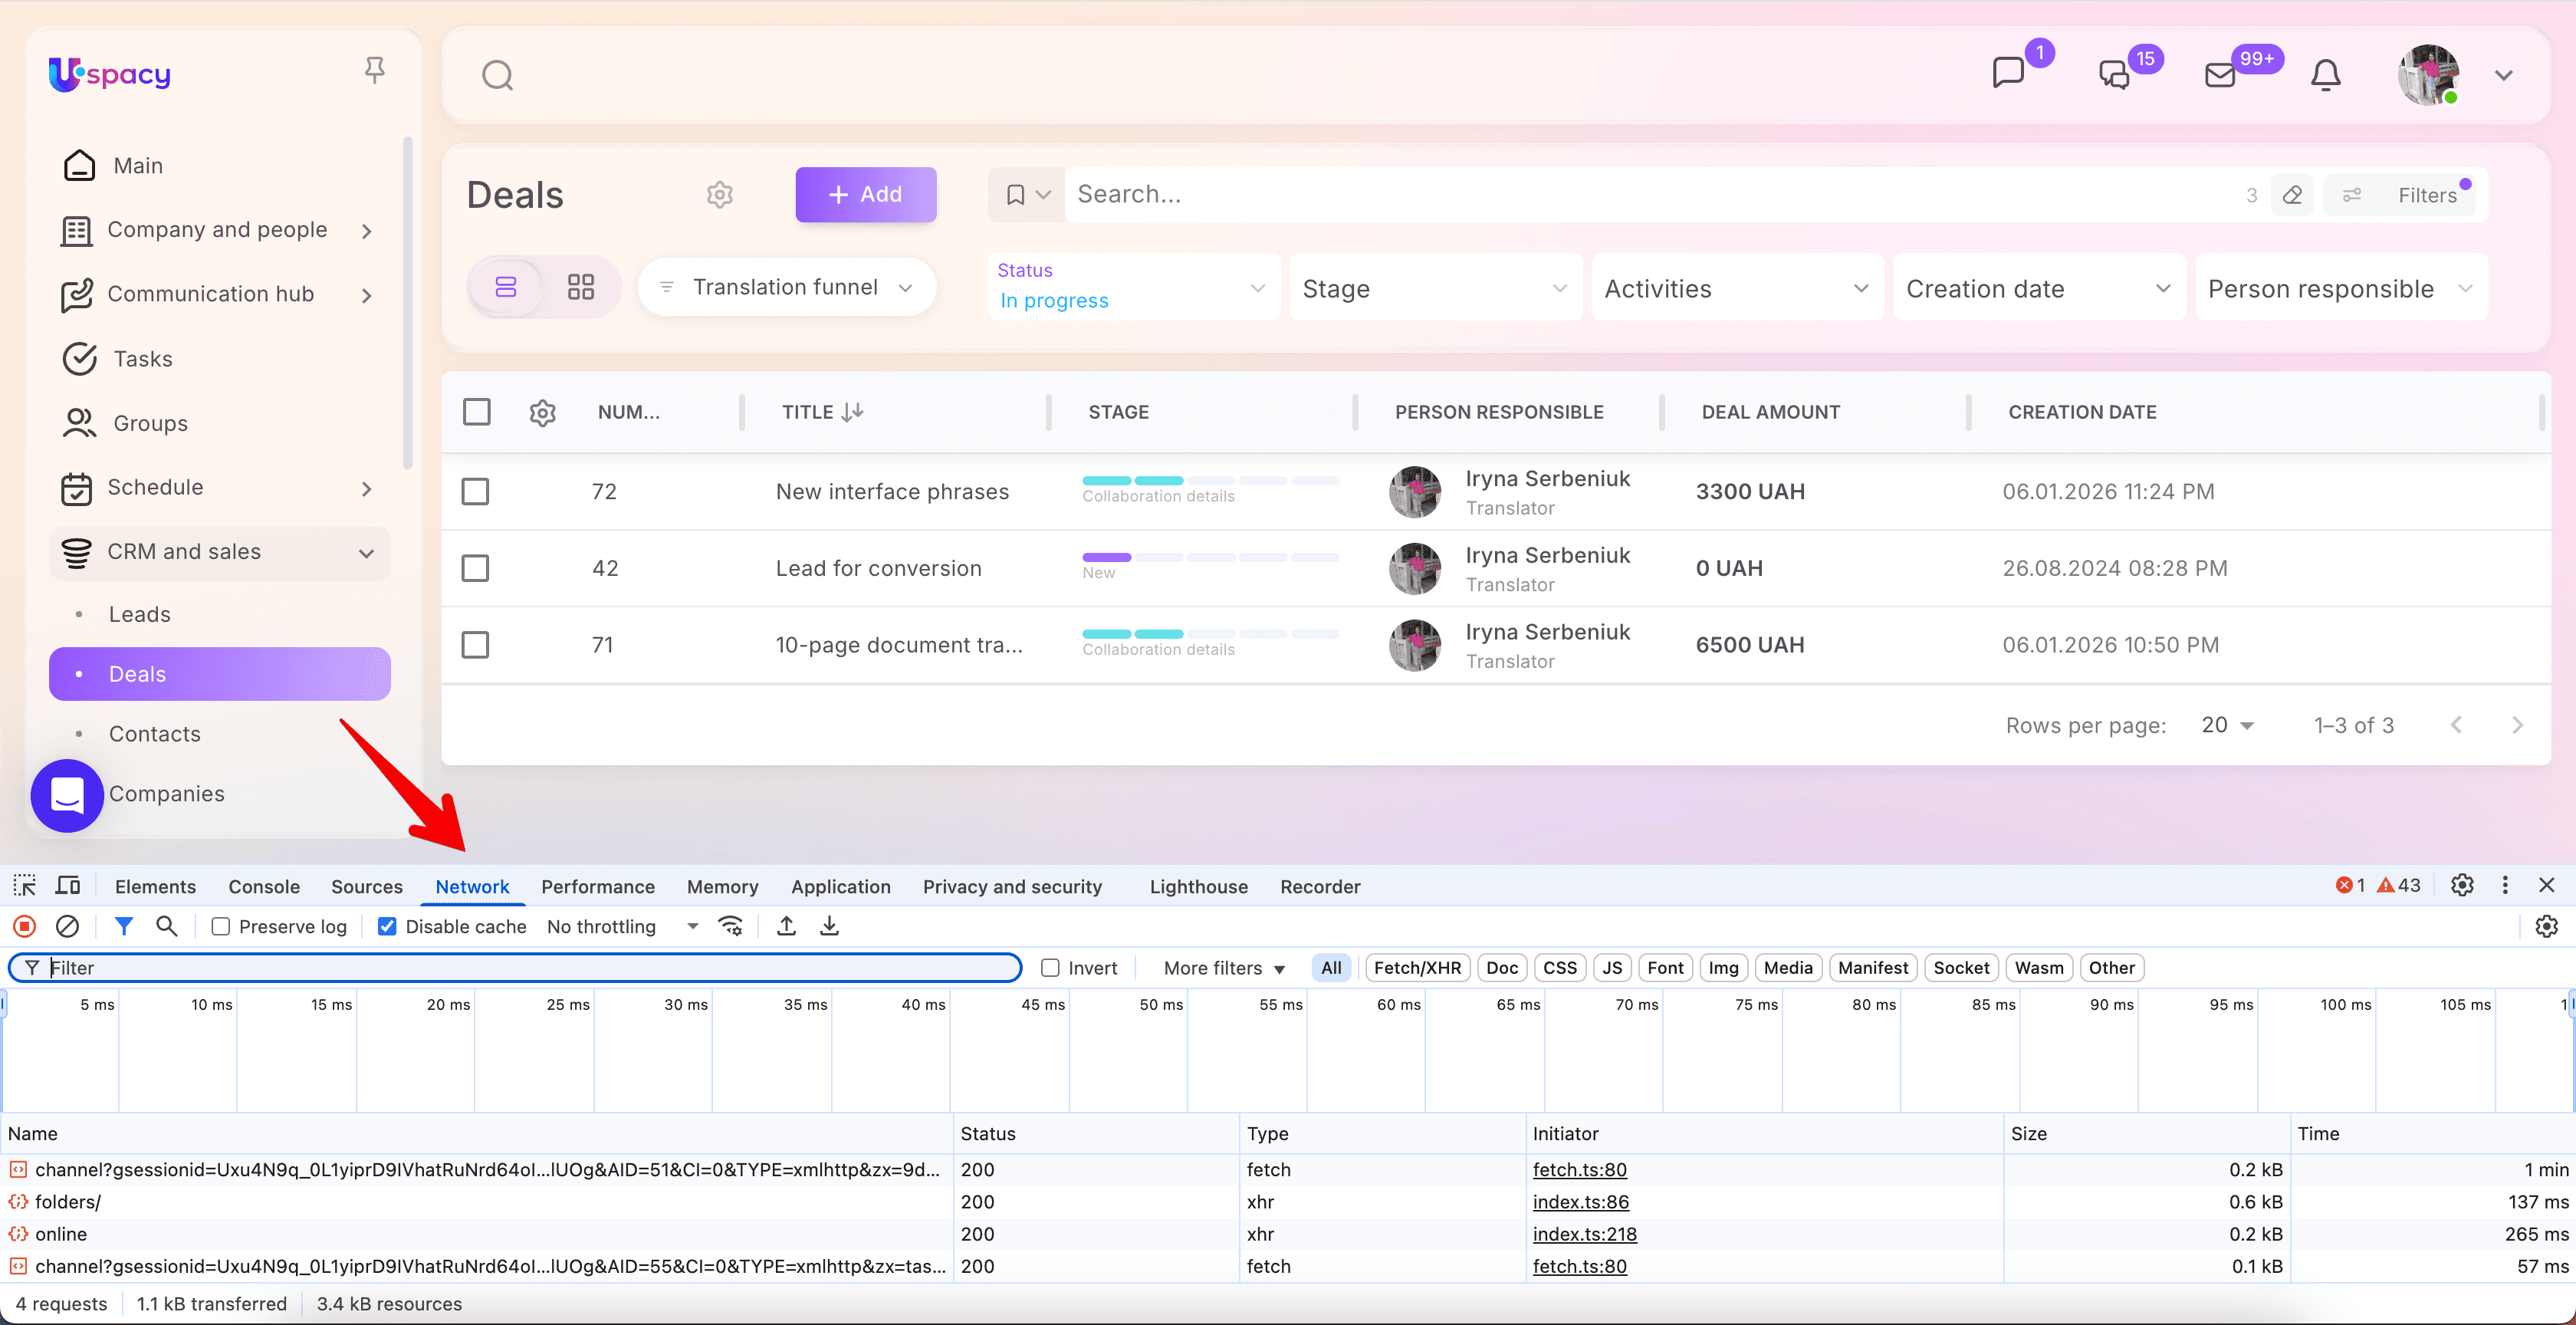2576x1325 pixels.
Task: Open the Translation funnel dropdown
Action: pos(786,287)
